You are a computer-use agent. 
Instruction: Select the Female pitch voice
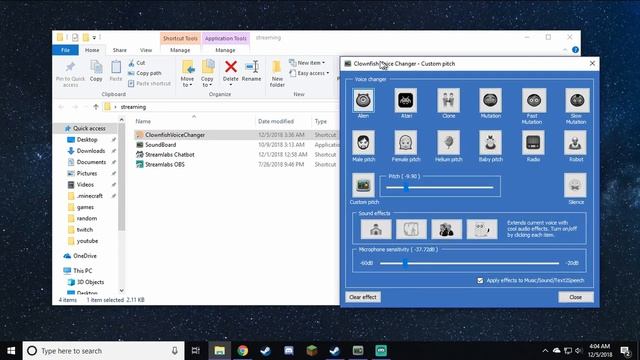point(406,143)
